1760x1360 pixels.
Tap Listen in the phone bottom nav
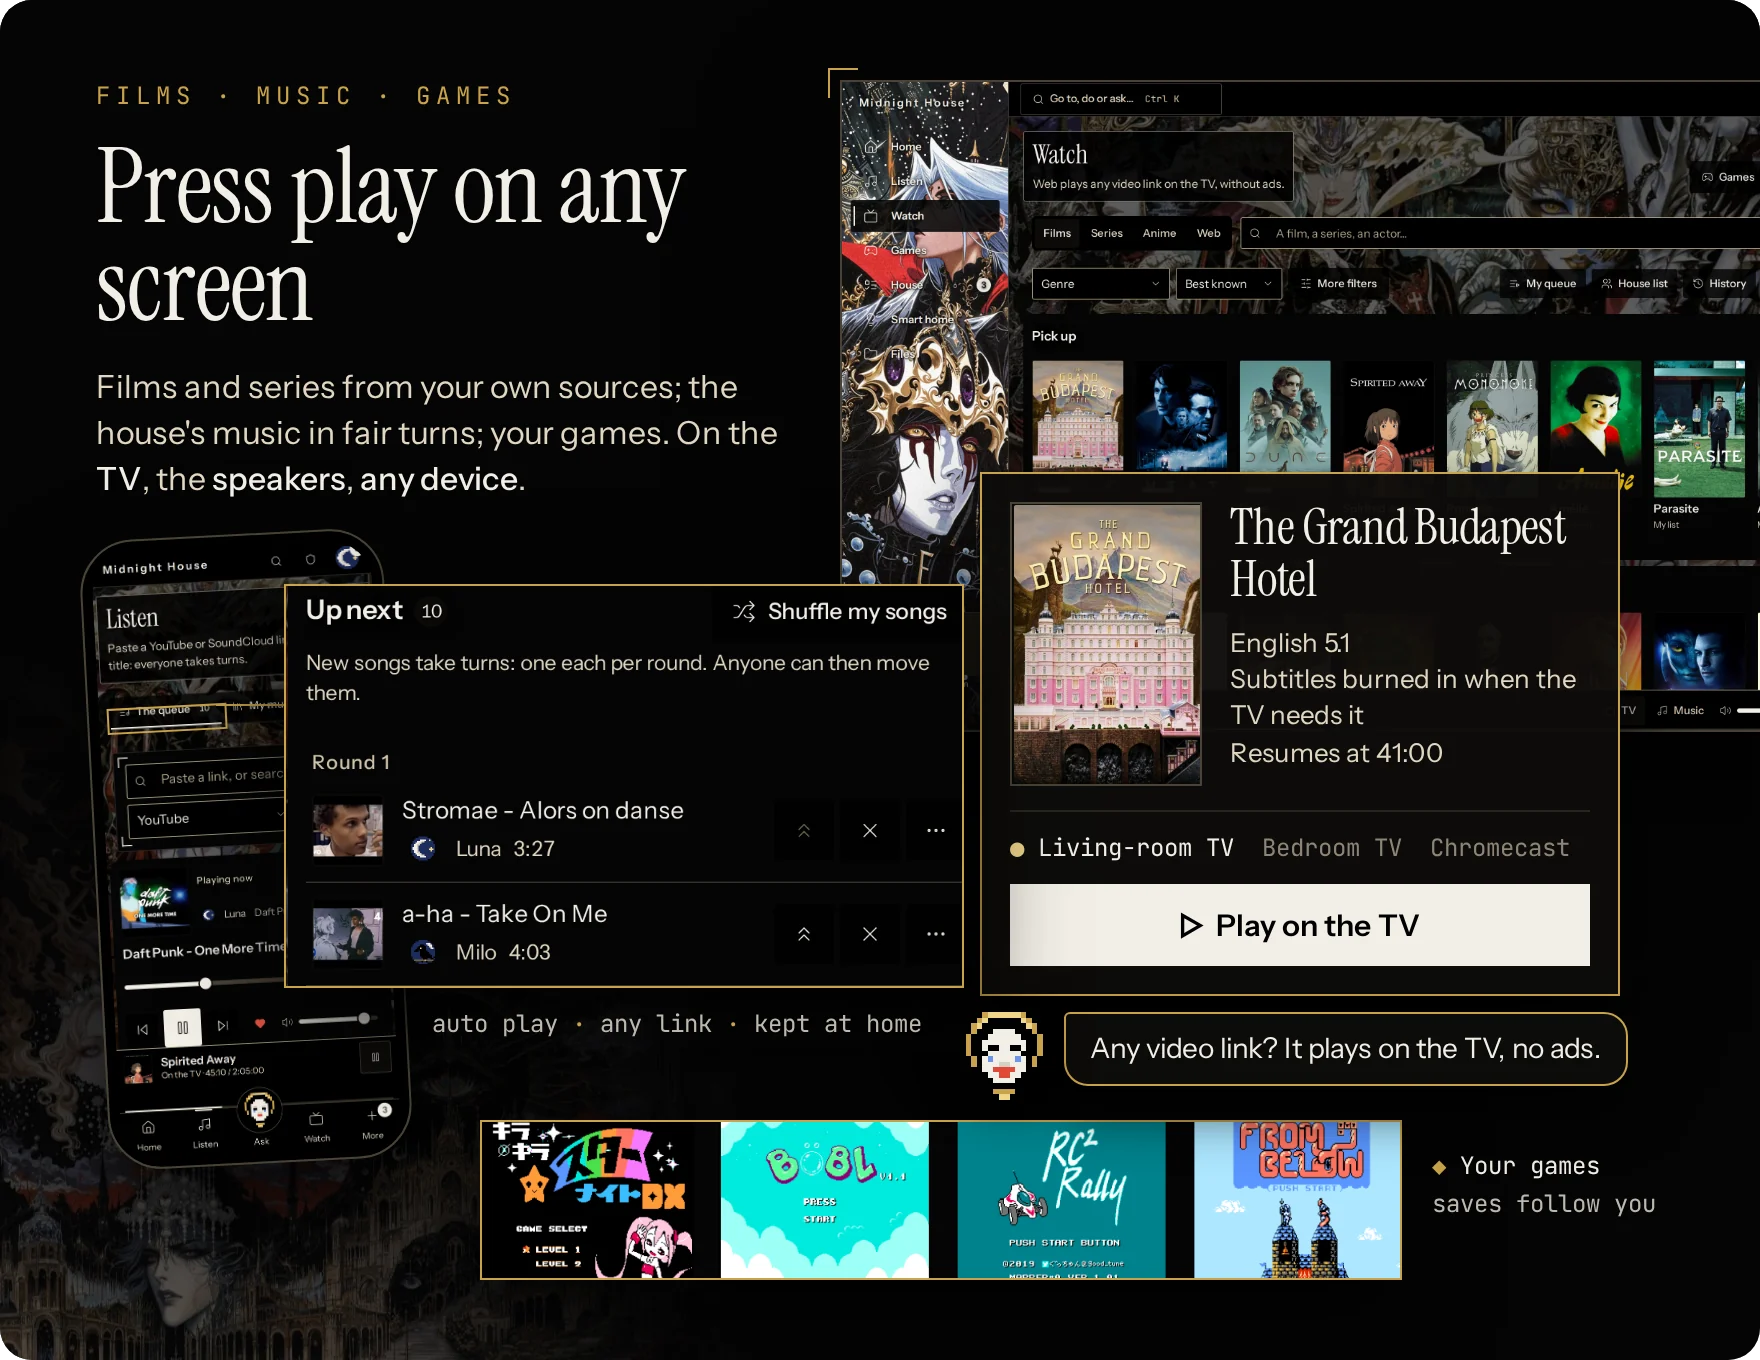tap(205, 1133)
